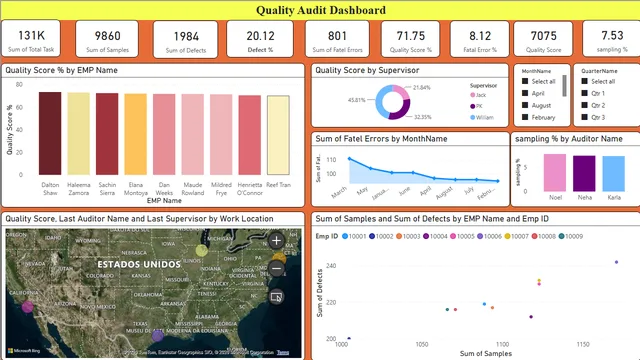Zoom out on the map with minus button
This screenshot has height=360, width=640.
tap(276, 269)
